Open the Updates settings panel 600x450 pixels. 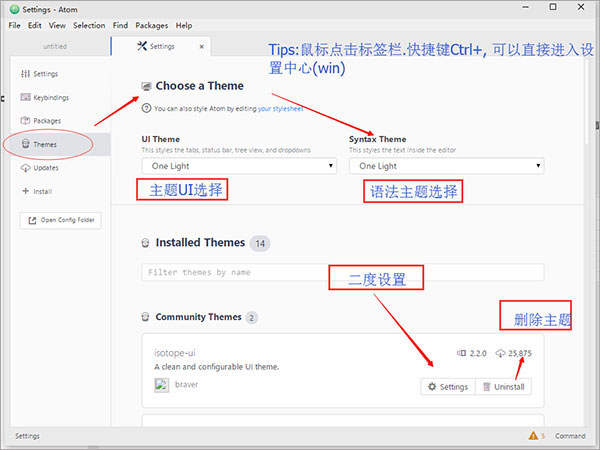click(x=46, y=167)
